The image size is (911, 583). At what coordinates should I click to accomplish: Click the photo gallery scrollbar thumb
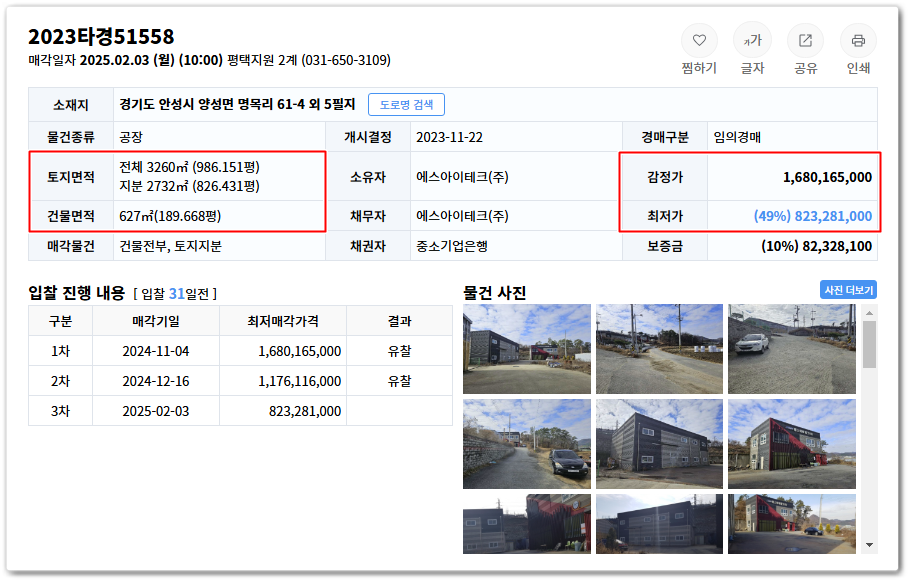(x=869, y=345)
